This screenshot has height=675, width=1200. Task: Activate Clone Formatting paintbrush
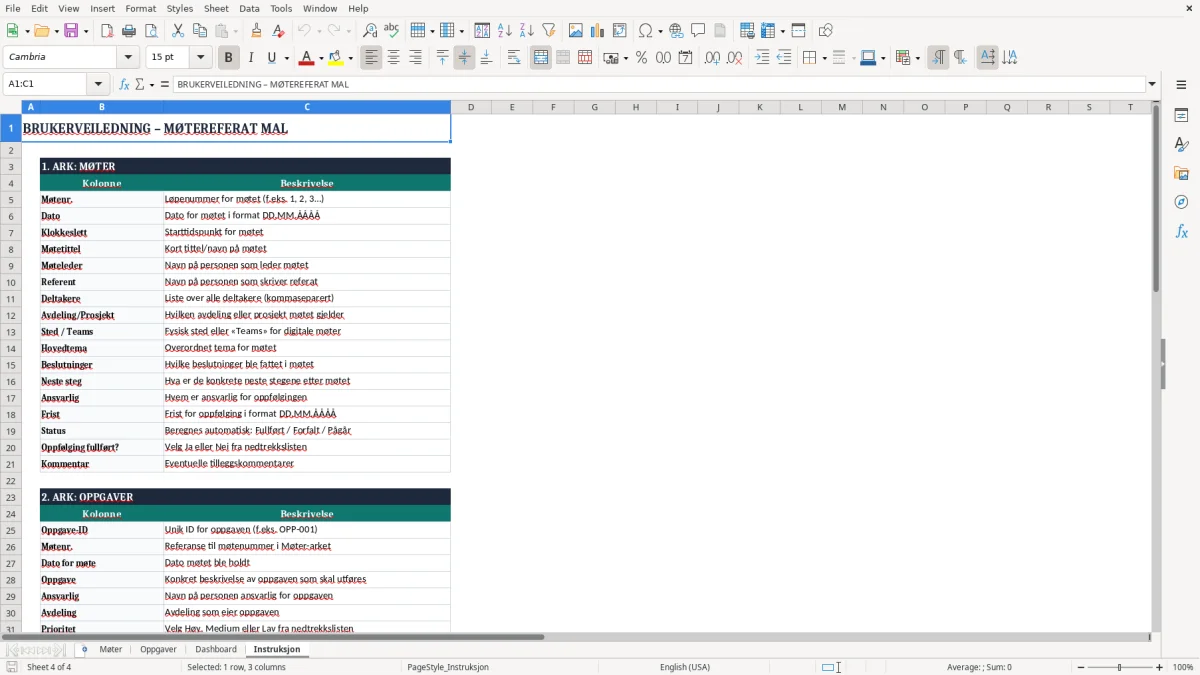pyautogui.click(x=257, y=31)
